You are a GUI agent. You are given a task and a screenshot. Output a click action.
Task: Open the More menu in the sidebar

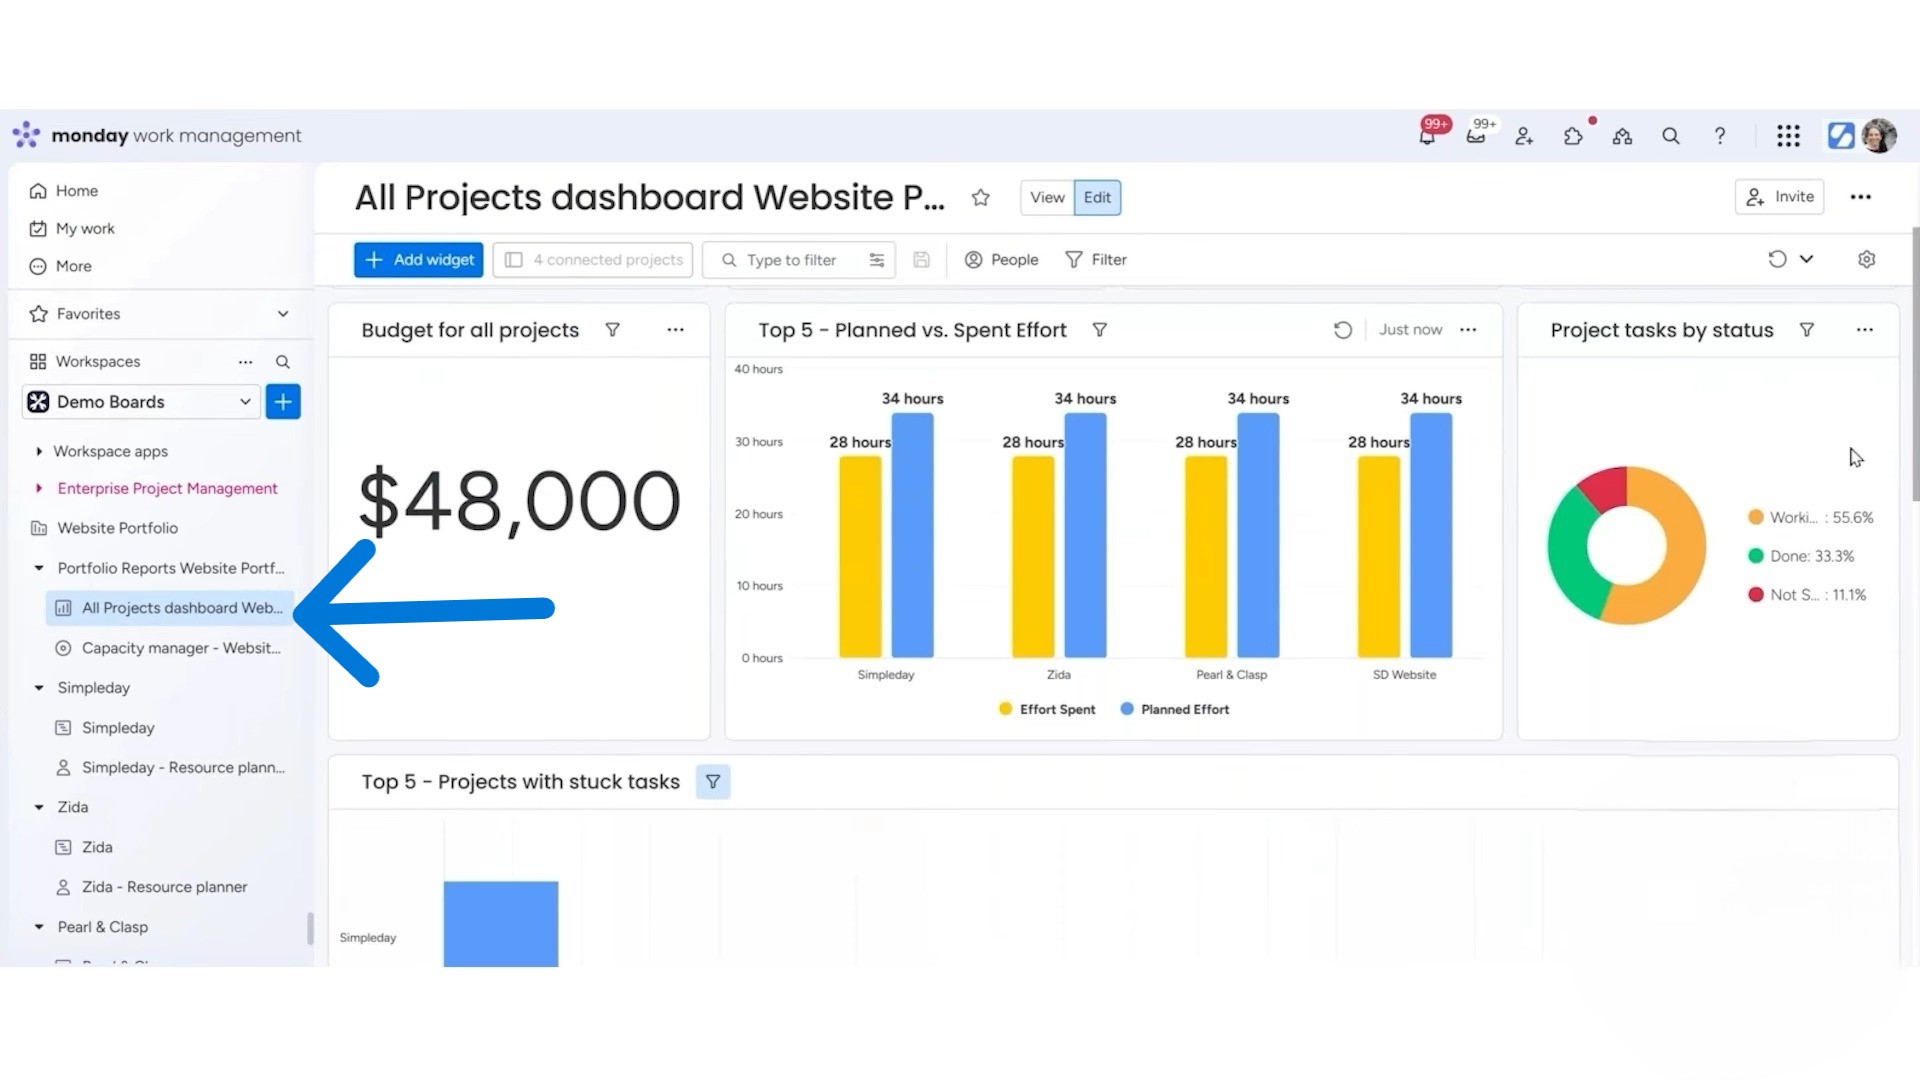(x=61, y=267)
